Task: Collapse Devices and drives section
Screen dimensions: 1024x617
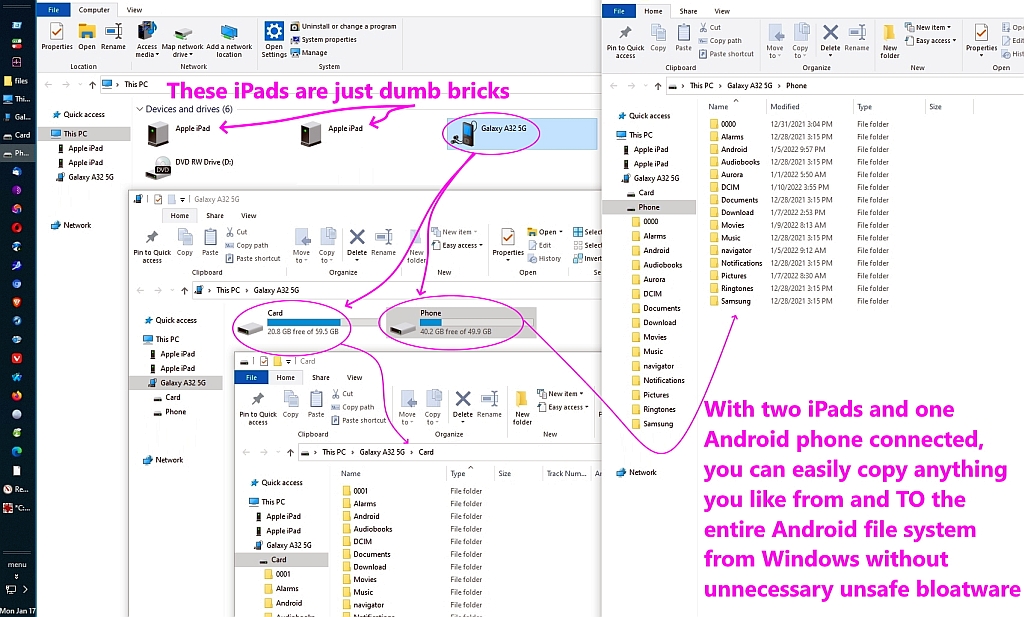Action: pyautogui.click(x=139, y=109)
